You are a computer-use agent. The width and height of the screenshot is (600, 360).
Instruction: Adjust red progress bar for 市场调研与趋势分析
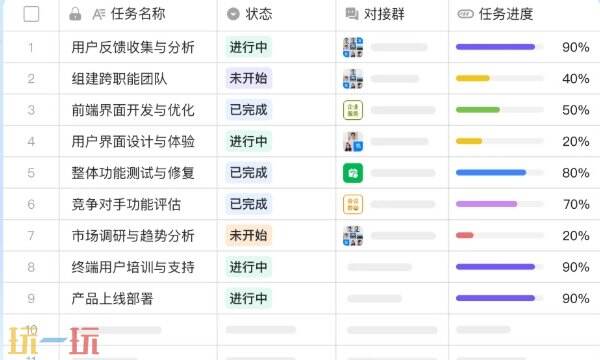click(x=500, y=235)
